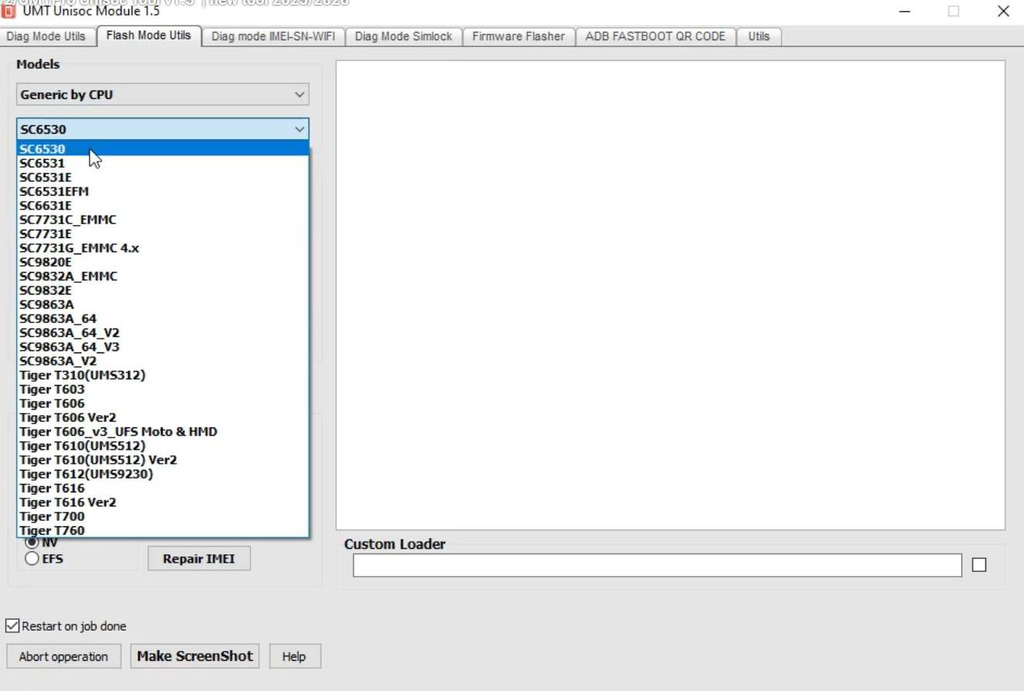Image resolution: width=1024 pixels, height=691 pixels.
Task: Enable the Custom Loader checkbox
Action: point(979,565)
